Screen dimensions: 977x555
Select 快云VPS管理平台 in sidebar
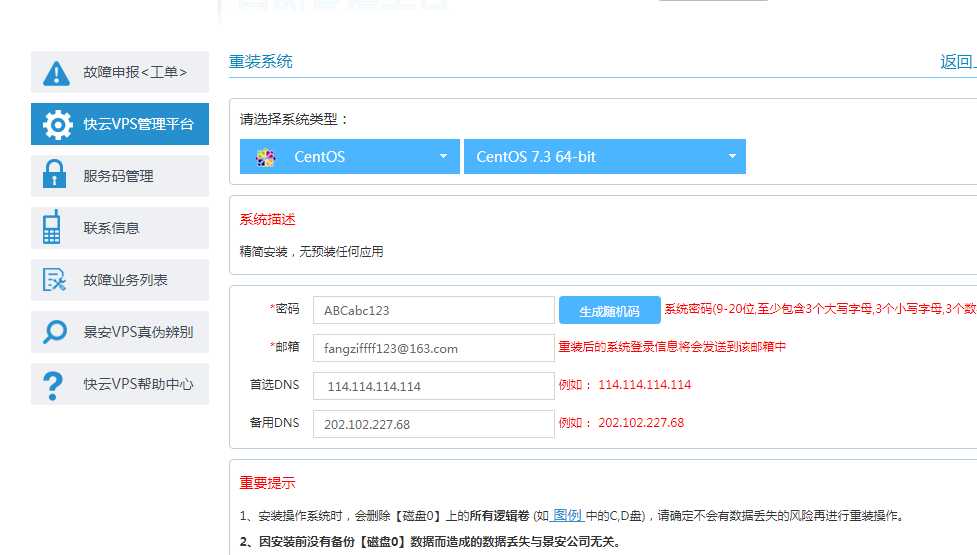tap(120, 124)
